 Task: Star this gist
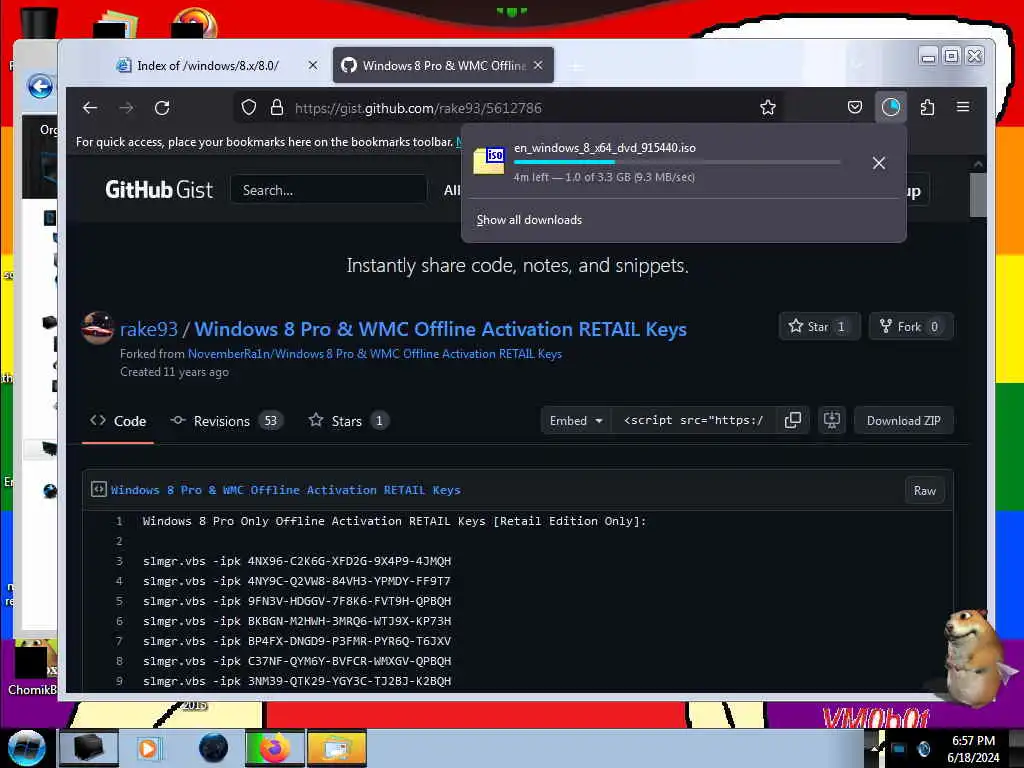tap(819, 327)
